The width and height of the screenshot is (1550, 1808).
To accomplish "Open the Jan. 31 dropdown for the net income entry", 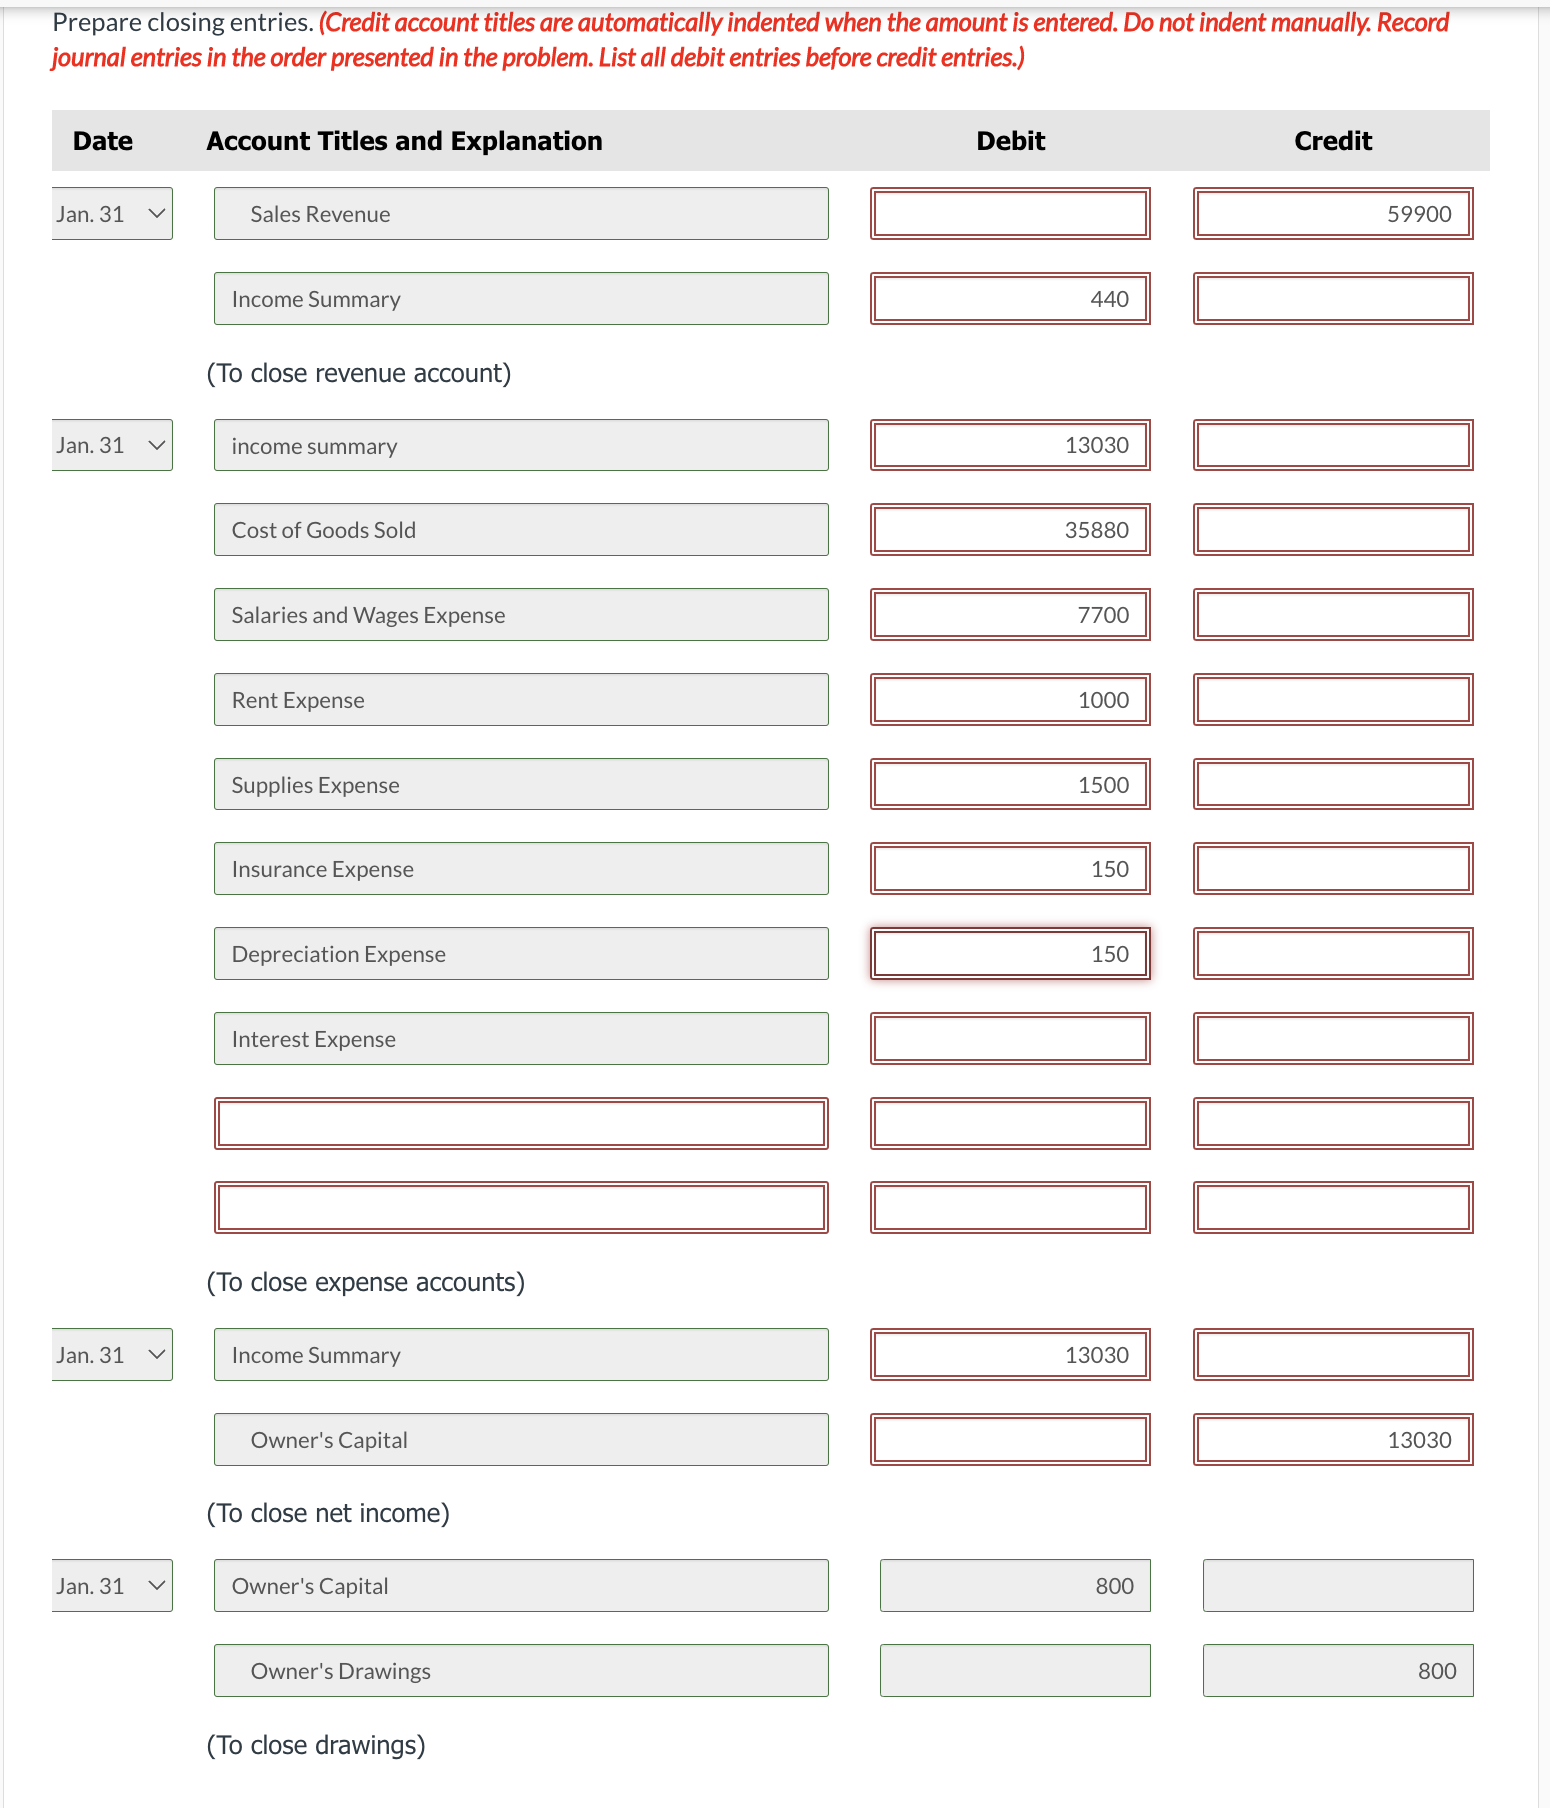I will point(111,1354).
